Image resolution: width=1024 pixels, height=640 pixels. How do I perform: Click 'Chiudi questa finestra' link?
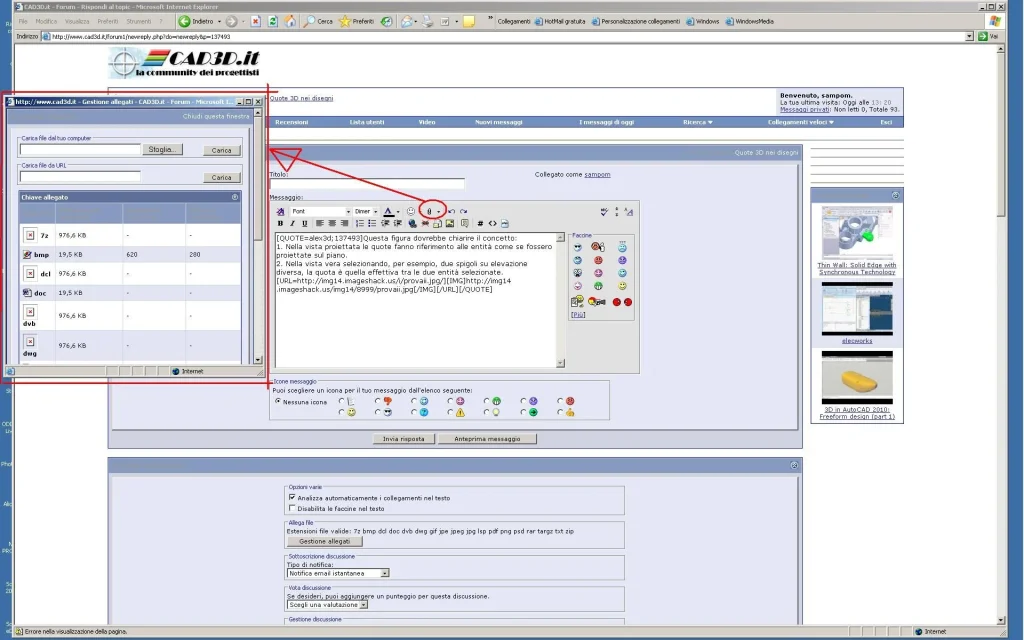point(216,116)
